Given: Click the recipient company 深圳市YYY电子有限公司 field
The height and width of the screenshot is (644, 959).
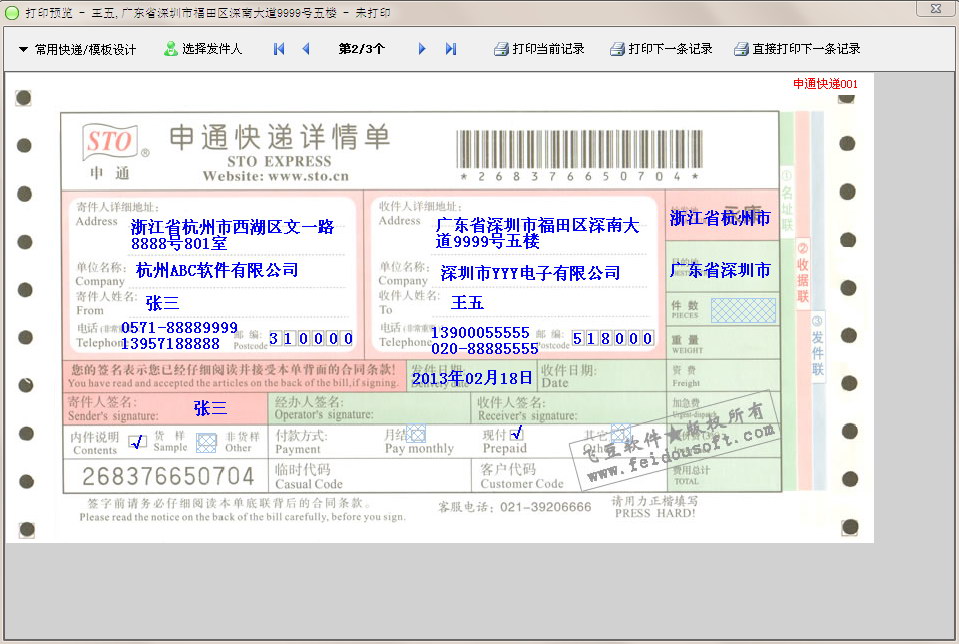Looking at the screenshot, I should click(530, 273).
